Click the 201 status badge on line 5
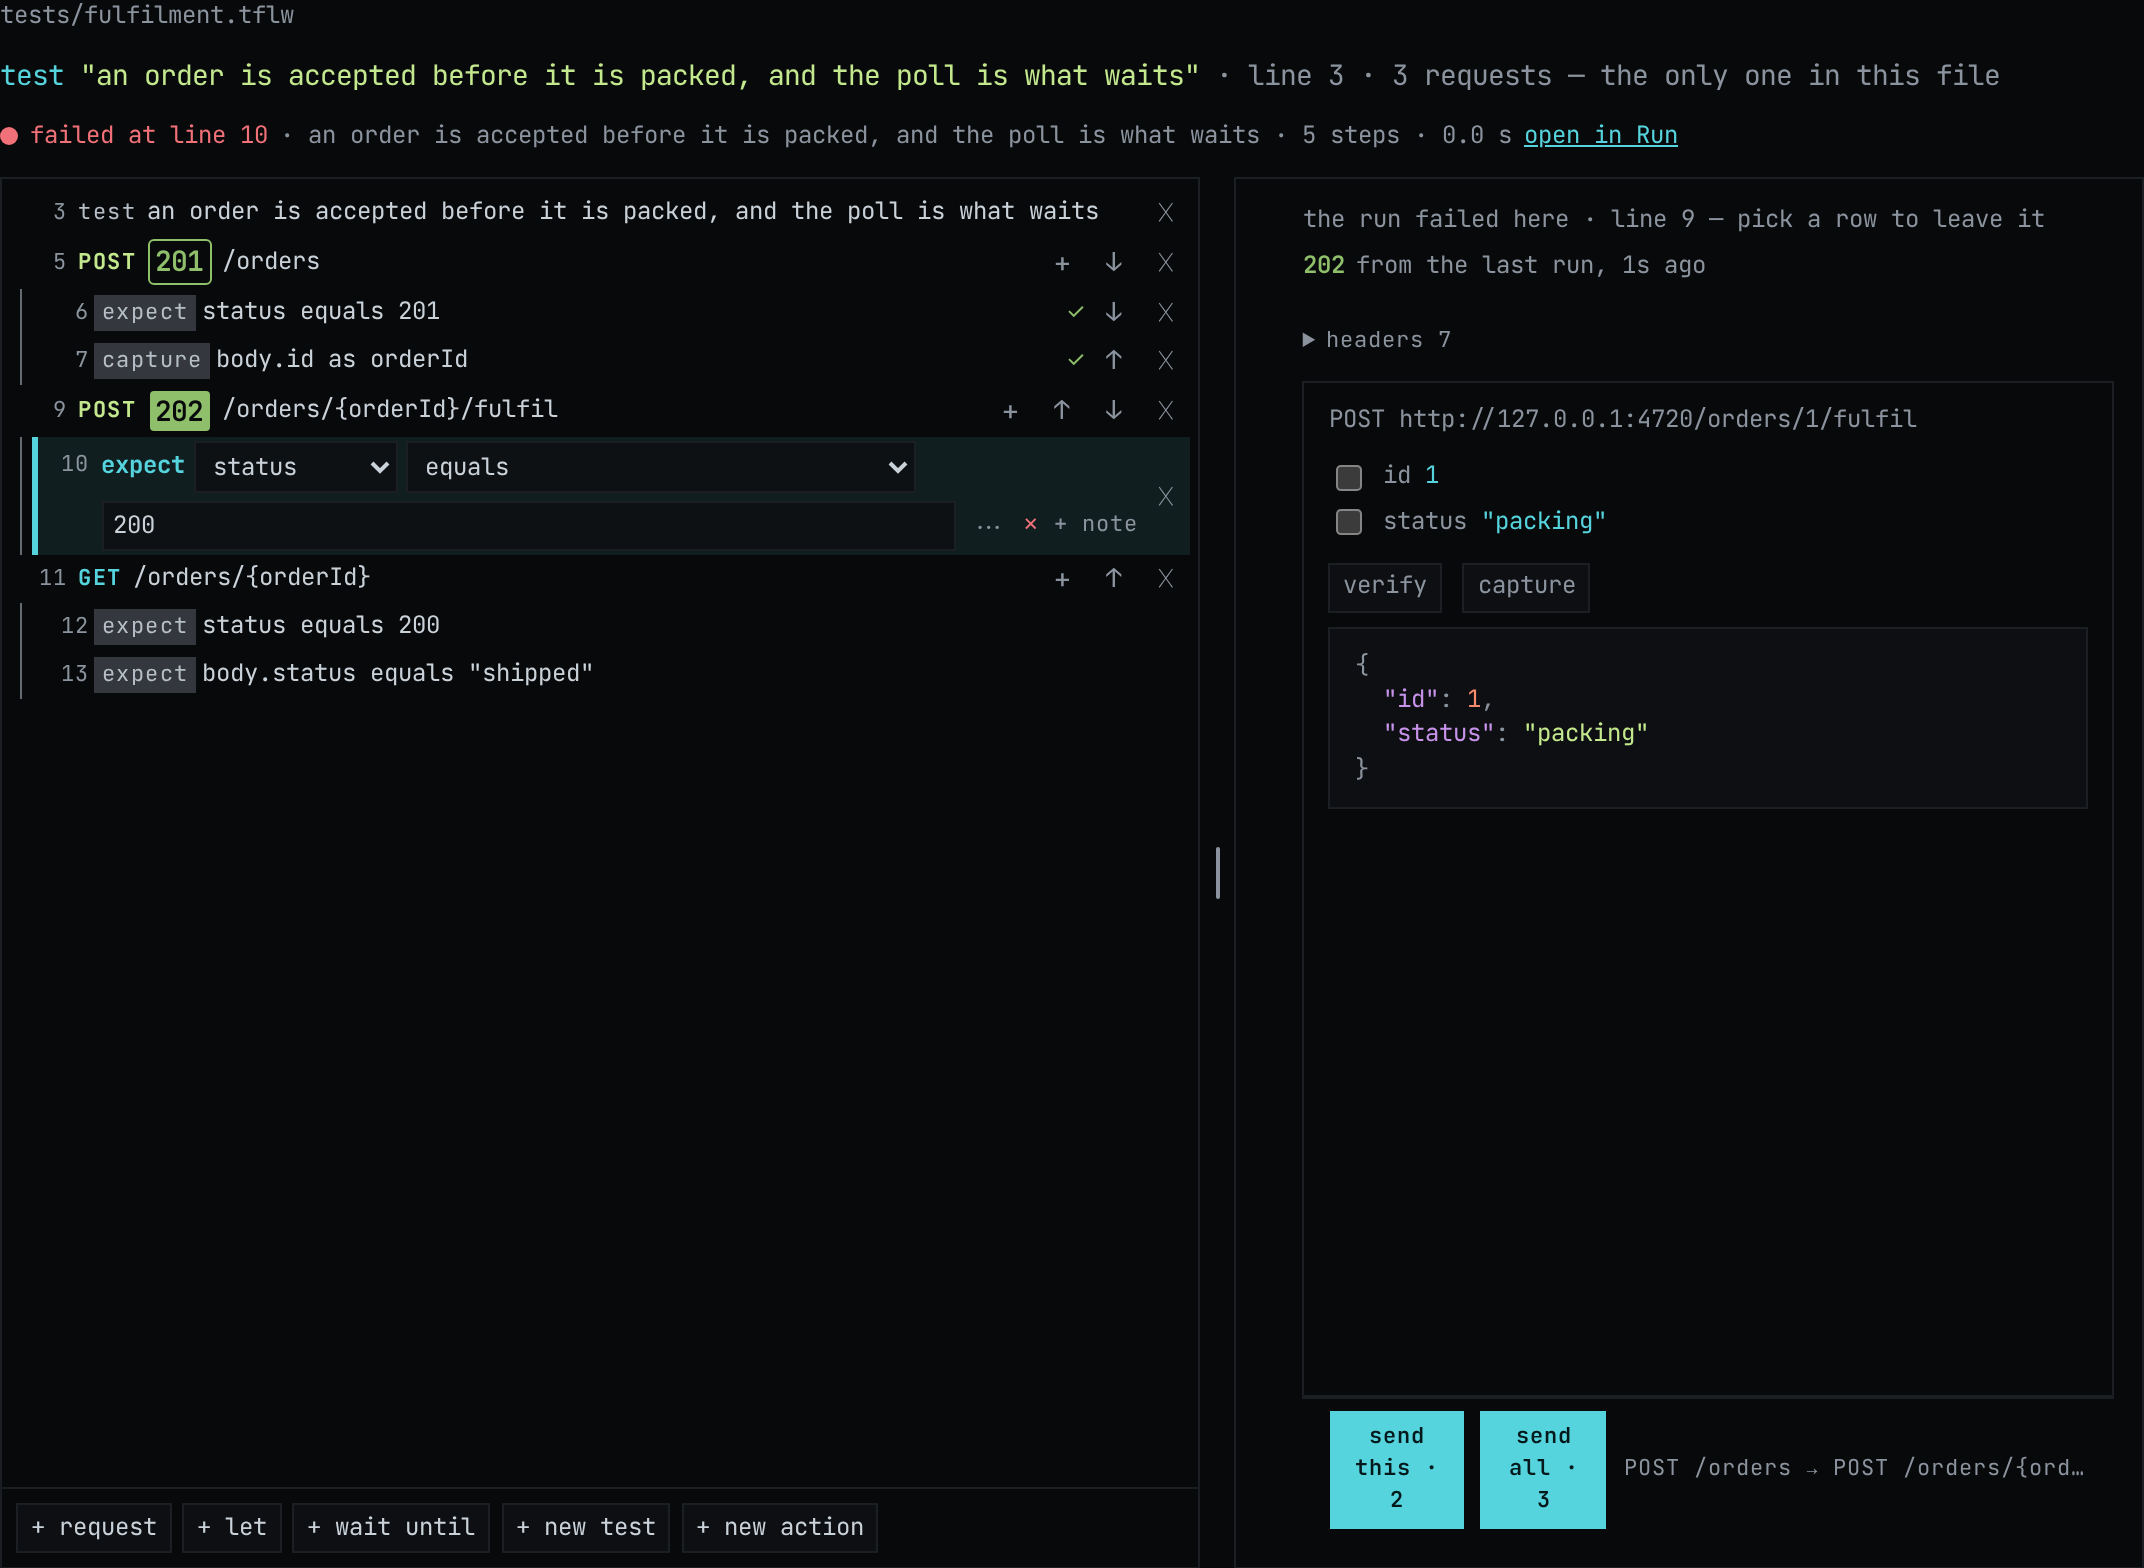Screen dimensions: 2144x1568 pos(180,262)
